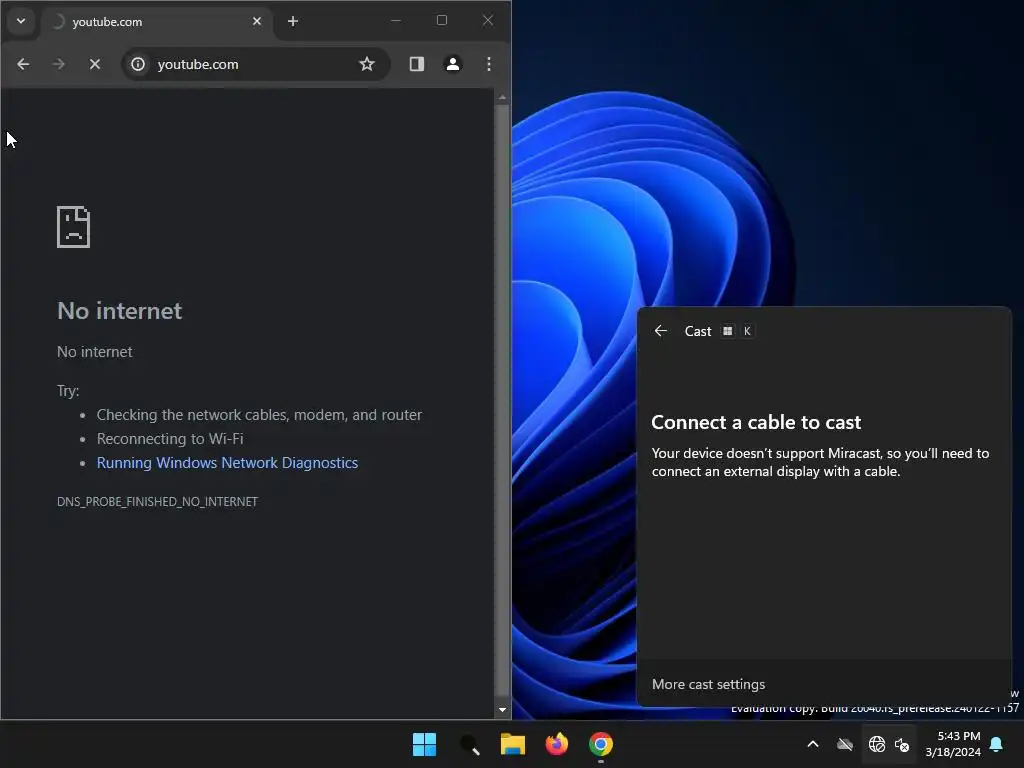Viewport: 1024px width, 768px height.
Task: Click the DNS_PROBE_FINISHED_NO_INTERNET error code
Action: (157, 502)
